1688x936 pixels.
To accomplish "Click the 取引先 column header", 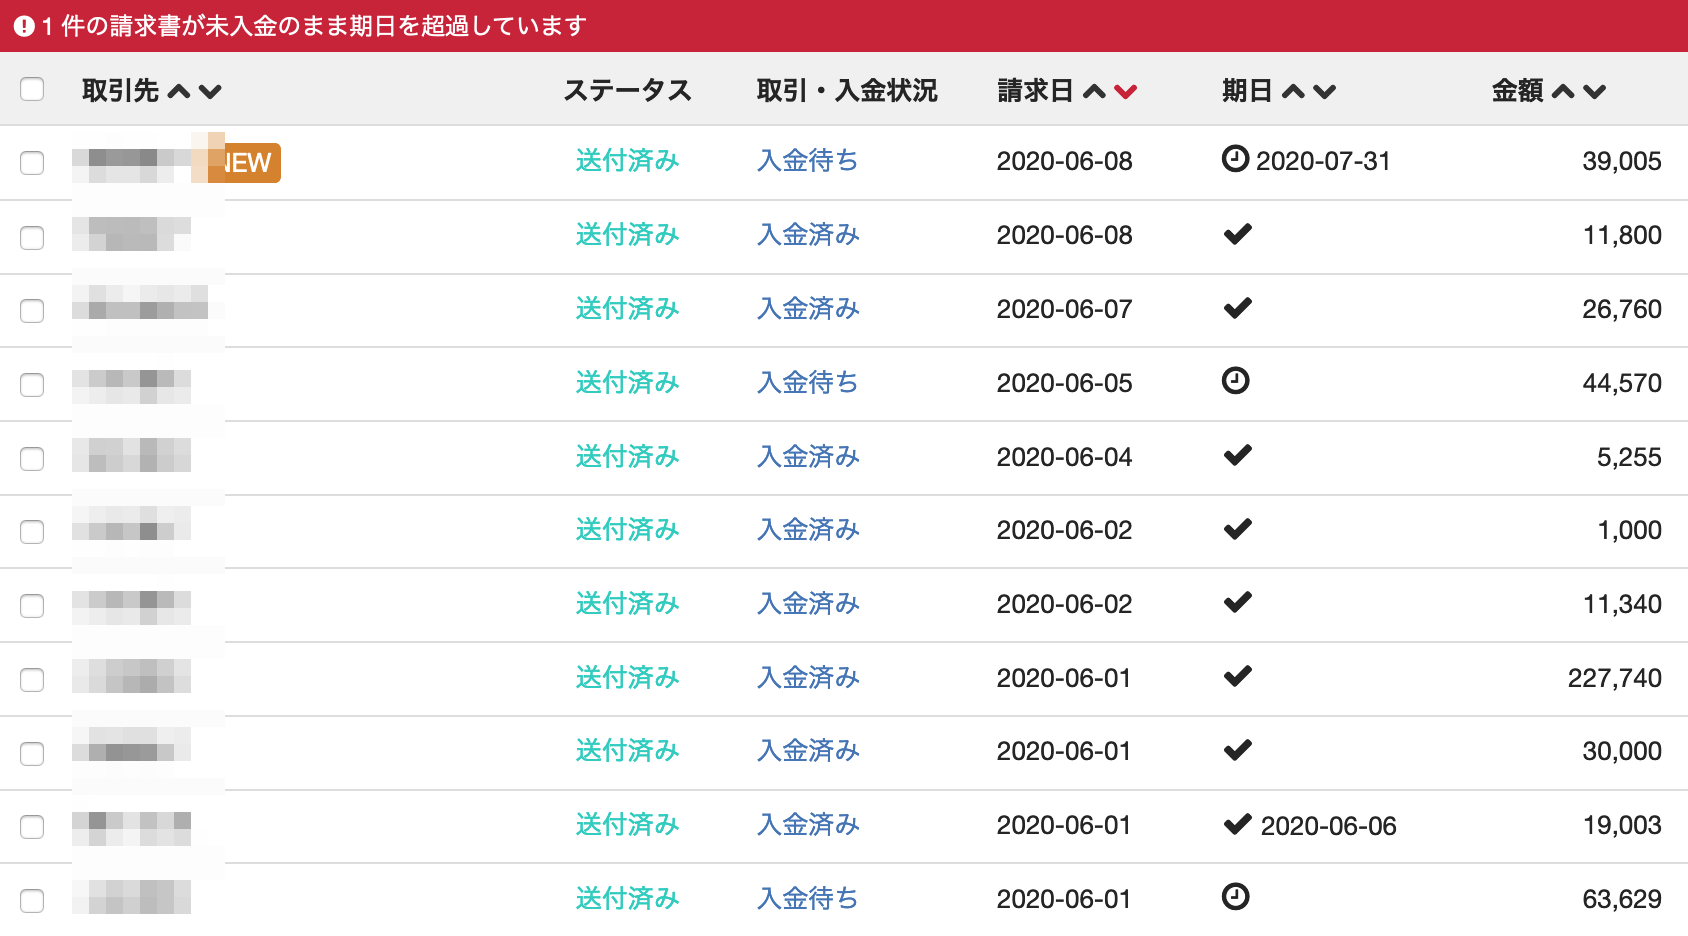I will point(120,91).
